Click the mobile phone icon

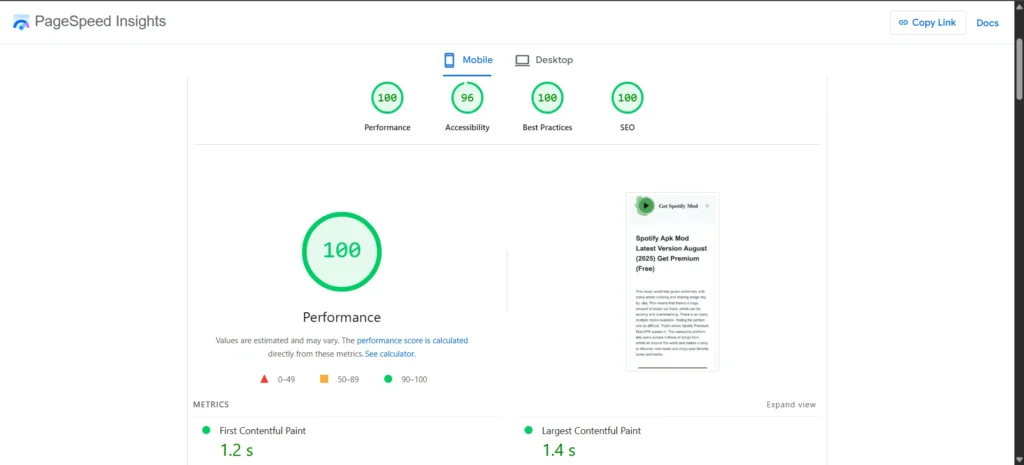[x=450, y=60]
